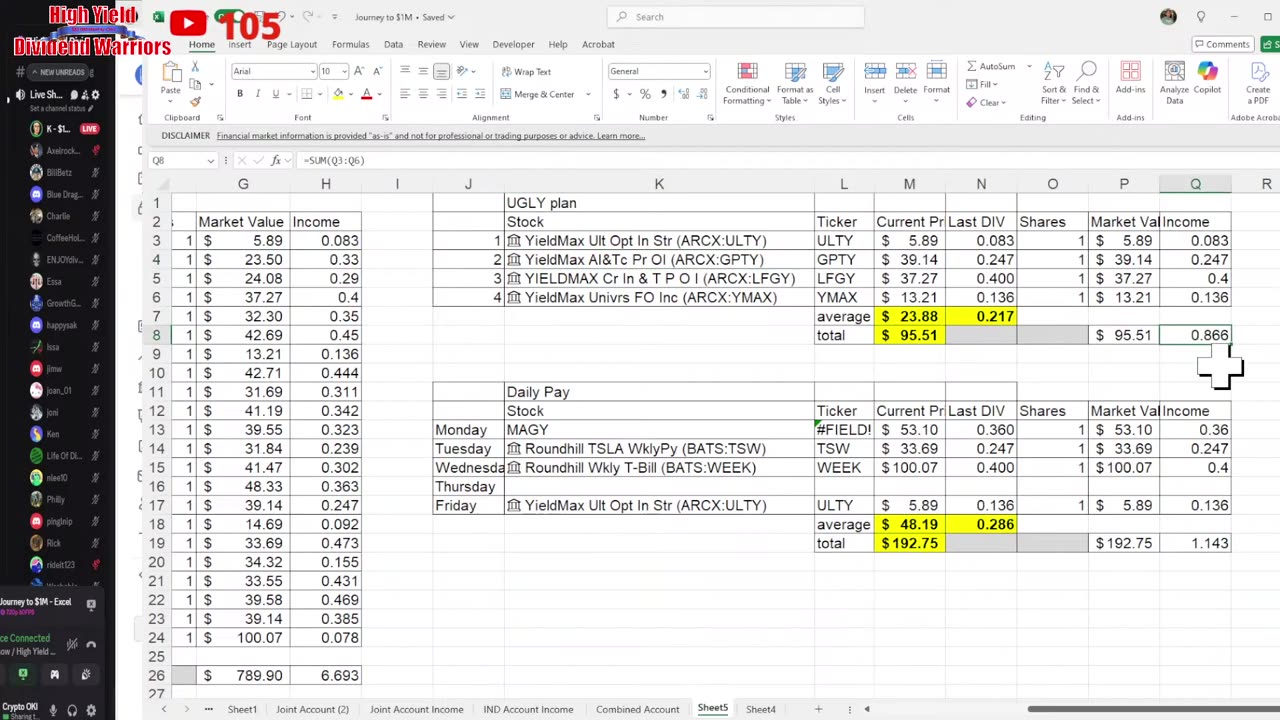The width and height of the screenshot is (1280, 720).
Task: Click the Decrease Decimal icon
Action: tap(701, 94)
